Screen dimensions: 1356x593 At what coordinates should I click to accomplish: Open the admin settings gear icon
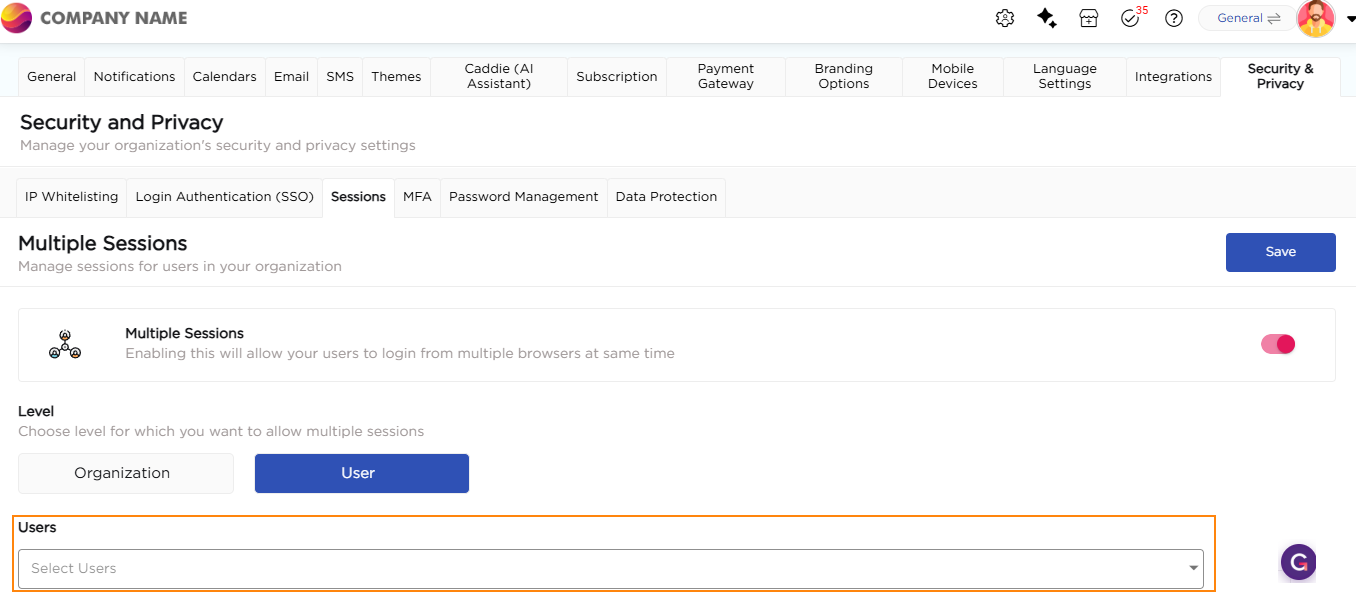pyautogui.click(x=1005, y=18)
